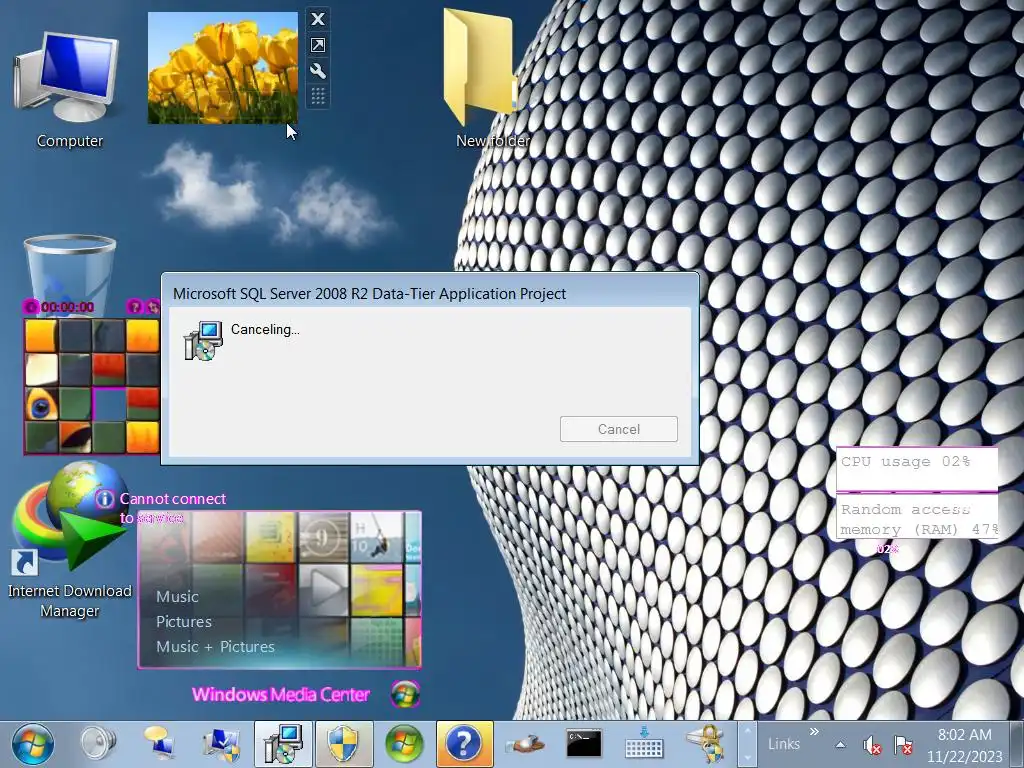Image resolution: width=1024 pixels, height=768 pixels.
Task: Click the chat bubbles computer taskbar icon
Action: click(x=159, y=744)
